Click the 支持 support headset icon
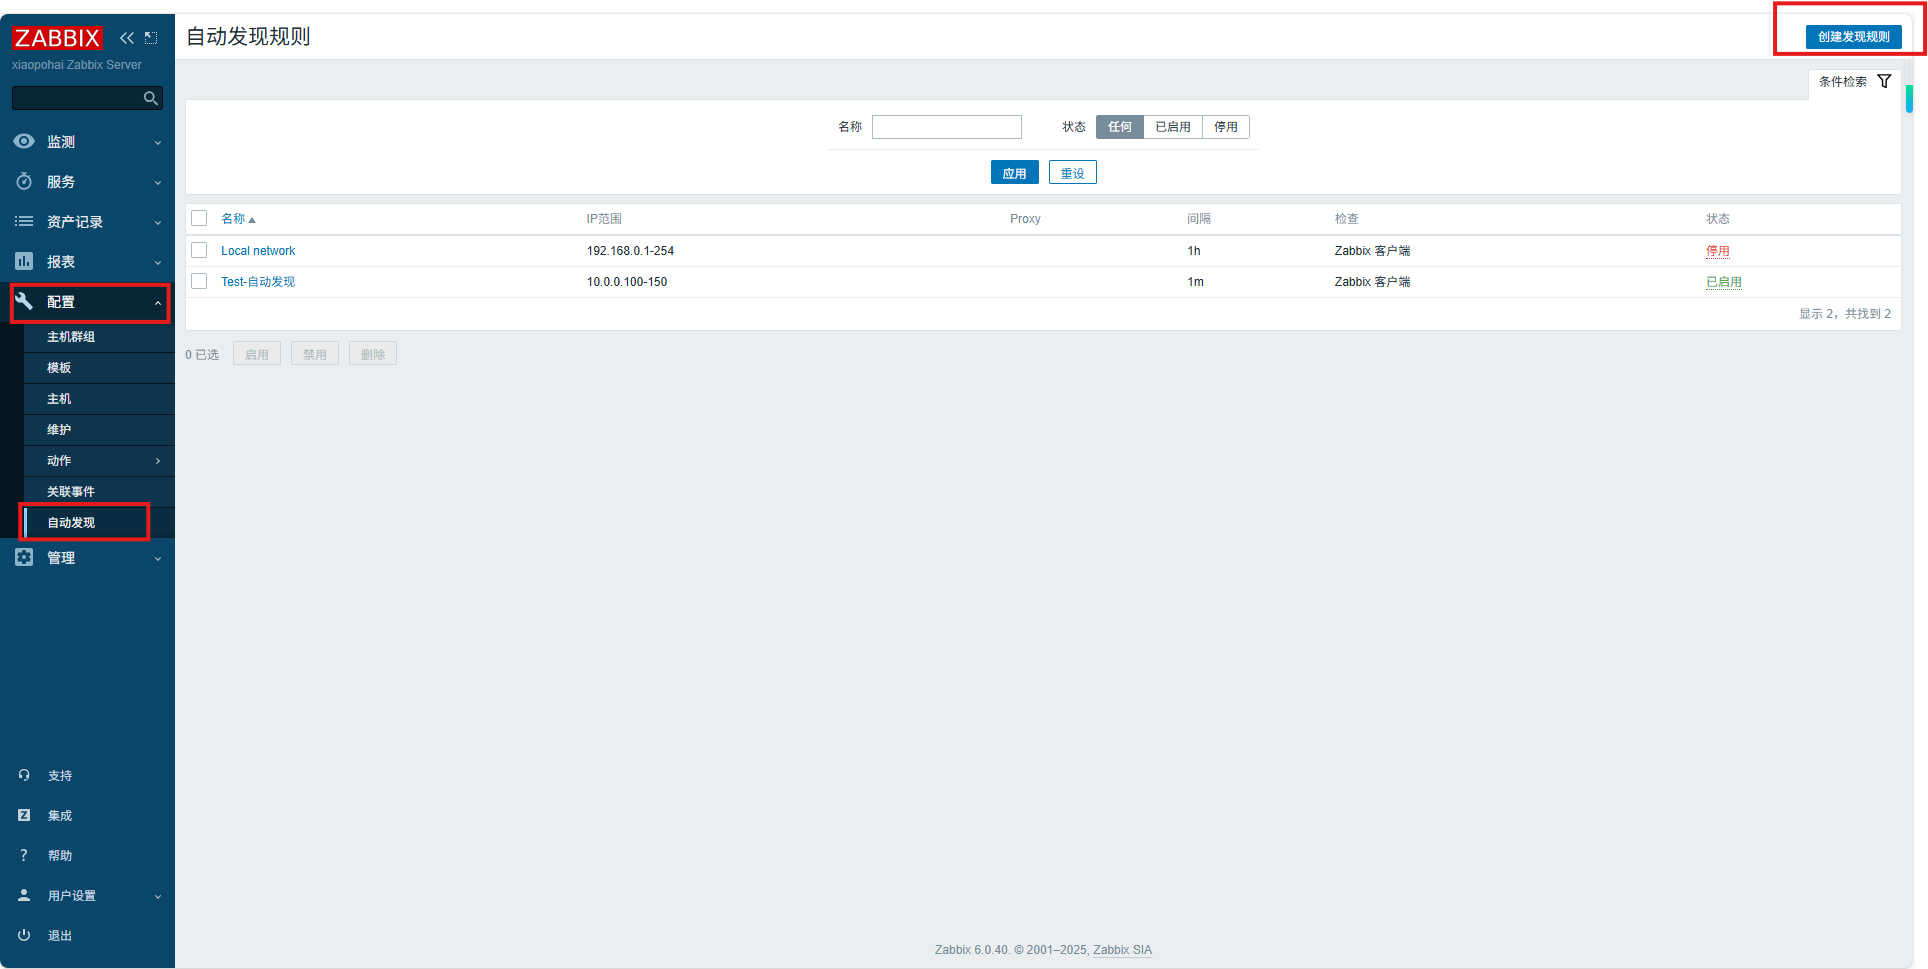Viewport: 1928px width, 969px height. tap(24, 775)
